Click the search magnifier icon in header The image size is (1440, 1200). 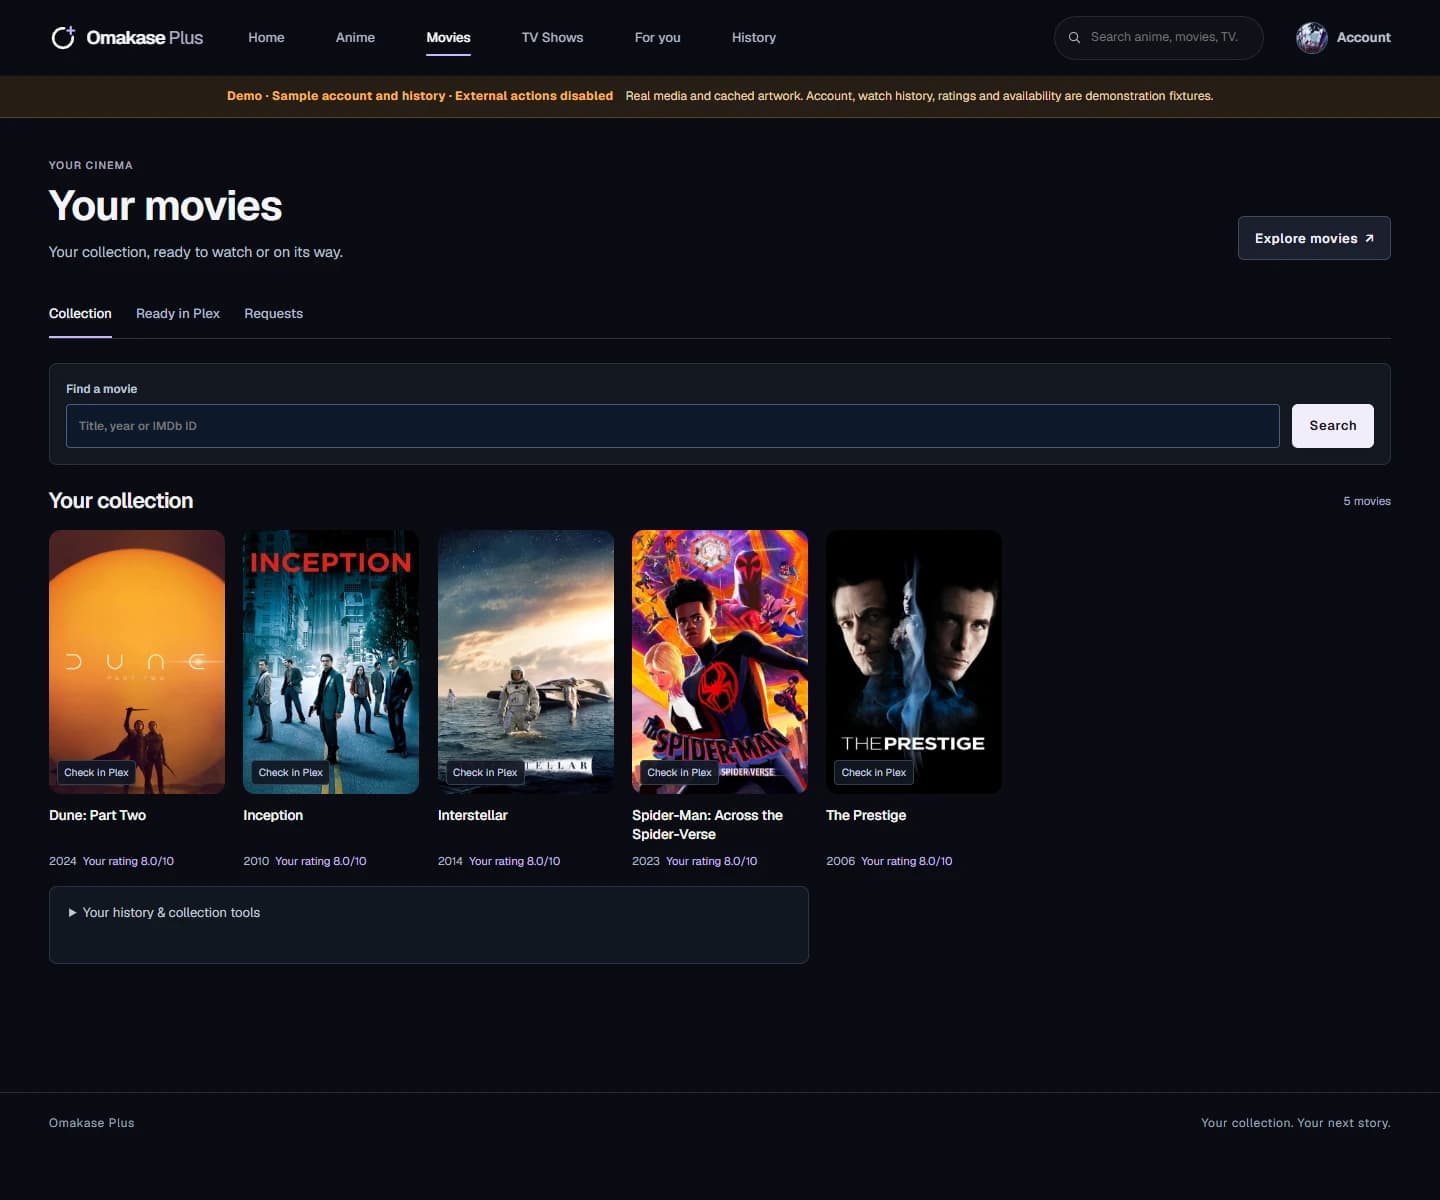pyautogui.click(x=1074, y=38)
